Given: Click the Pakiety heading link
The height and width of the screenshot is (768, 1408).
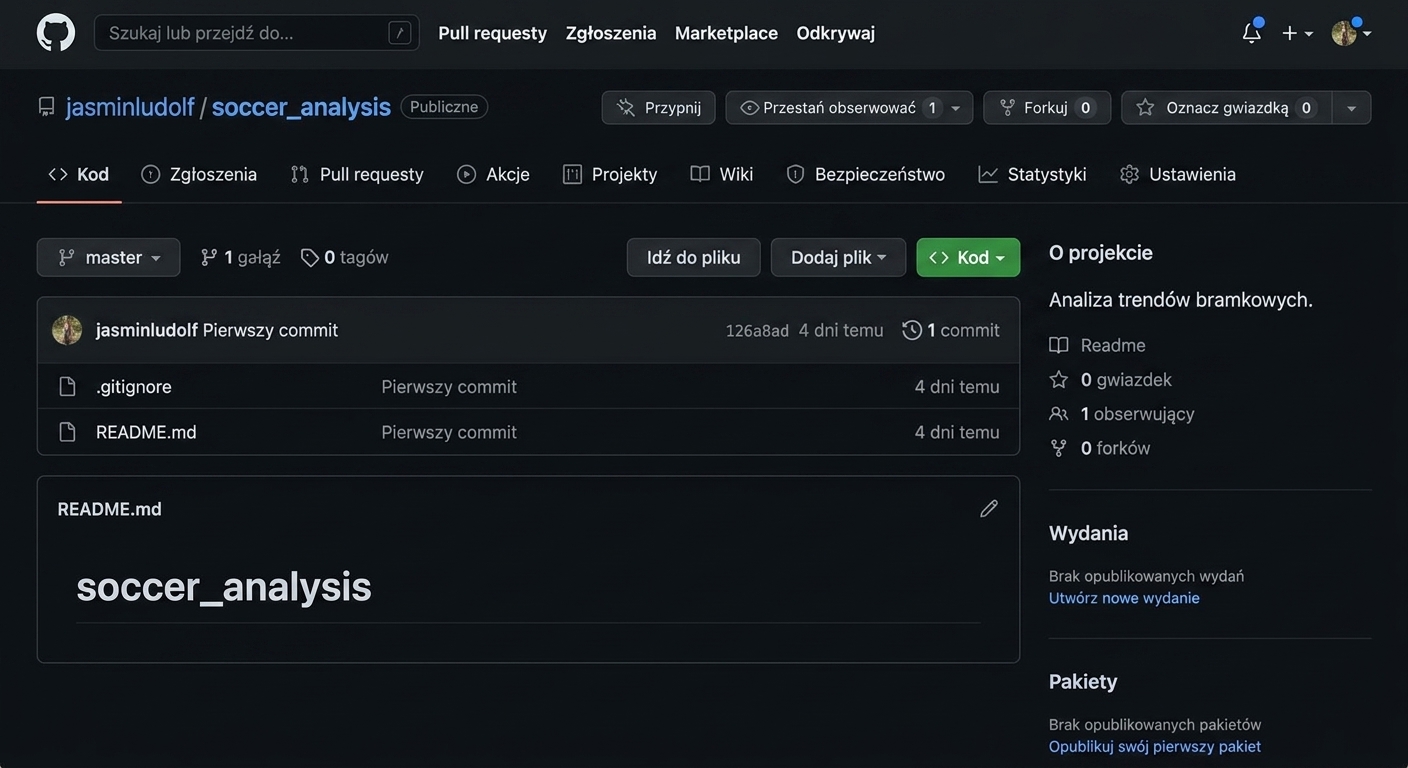Looking at the screenshot, I should point(1083,682).
